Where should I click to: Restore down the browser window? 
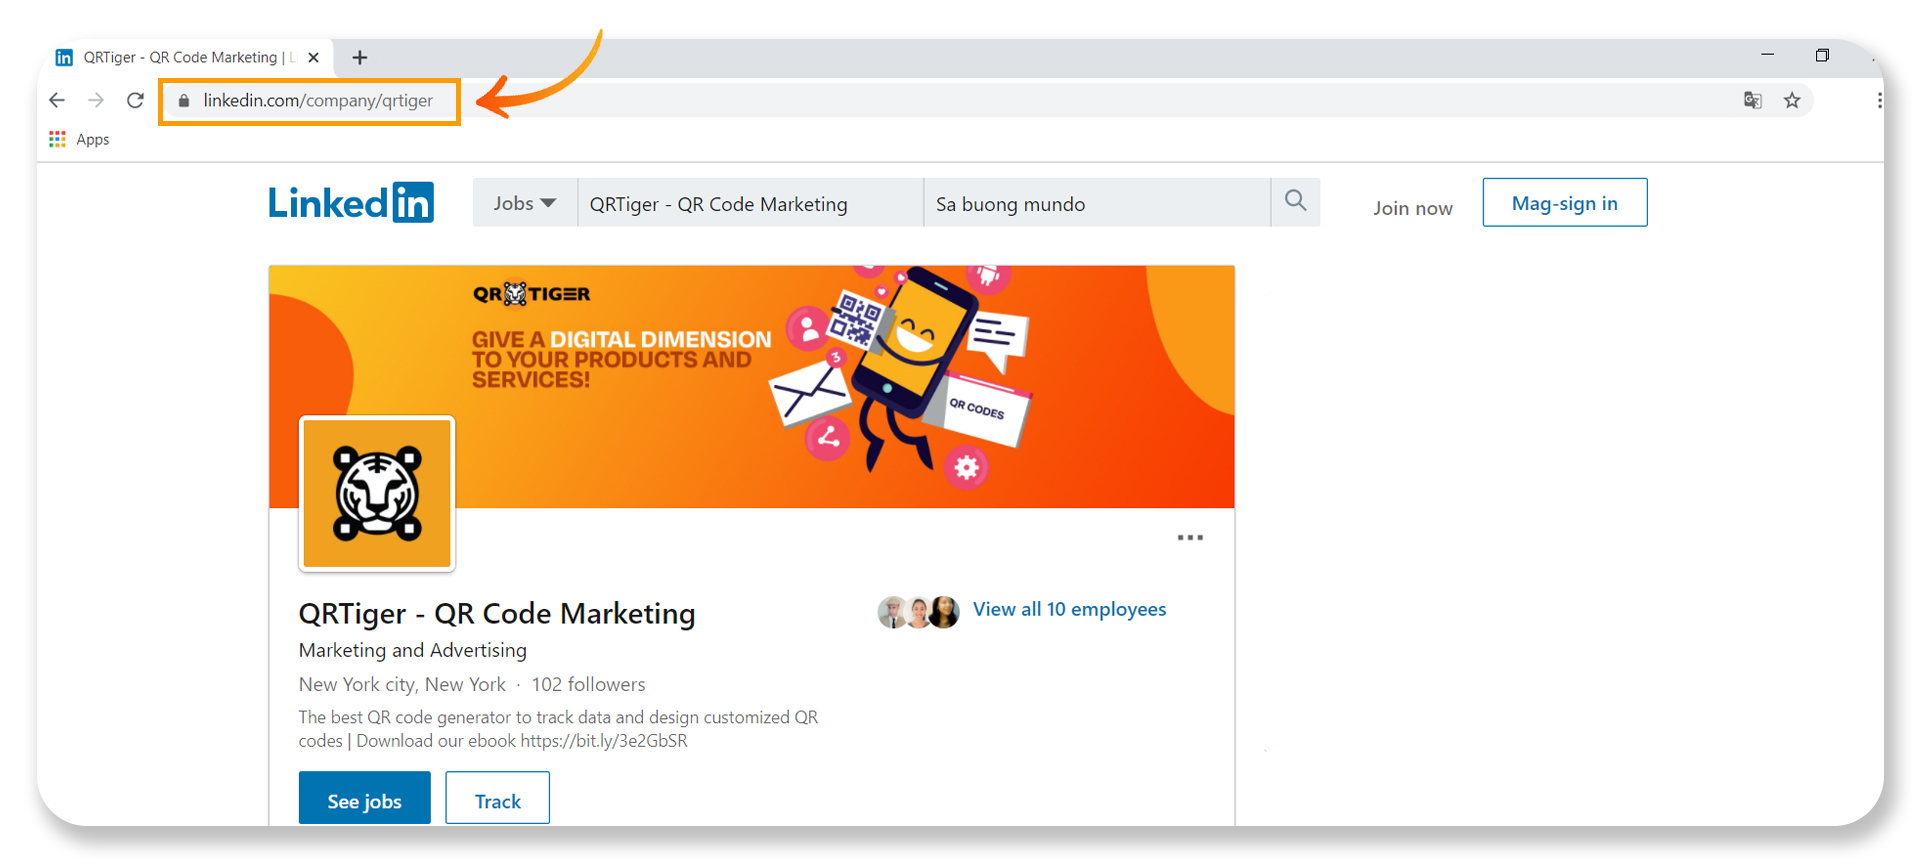(1822, 55)
